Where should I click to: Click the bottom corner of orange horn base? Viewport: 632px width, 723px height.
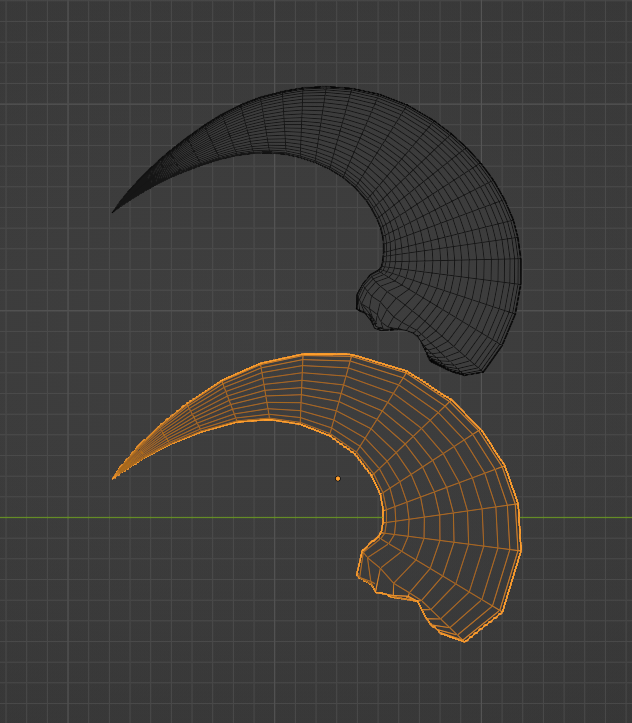pos(464,640)
